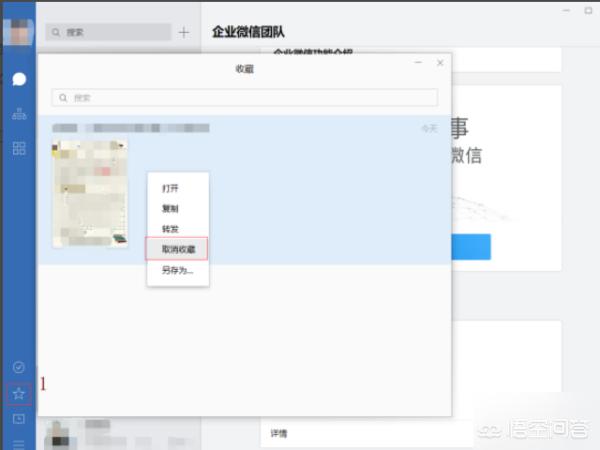Click the favorited image thumbnail
Screen dimensions: 600x450
tap(90, 193)
